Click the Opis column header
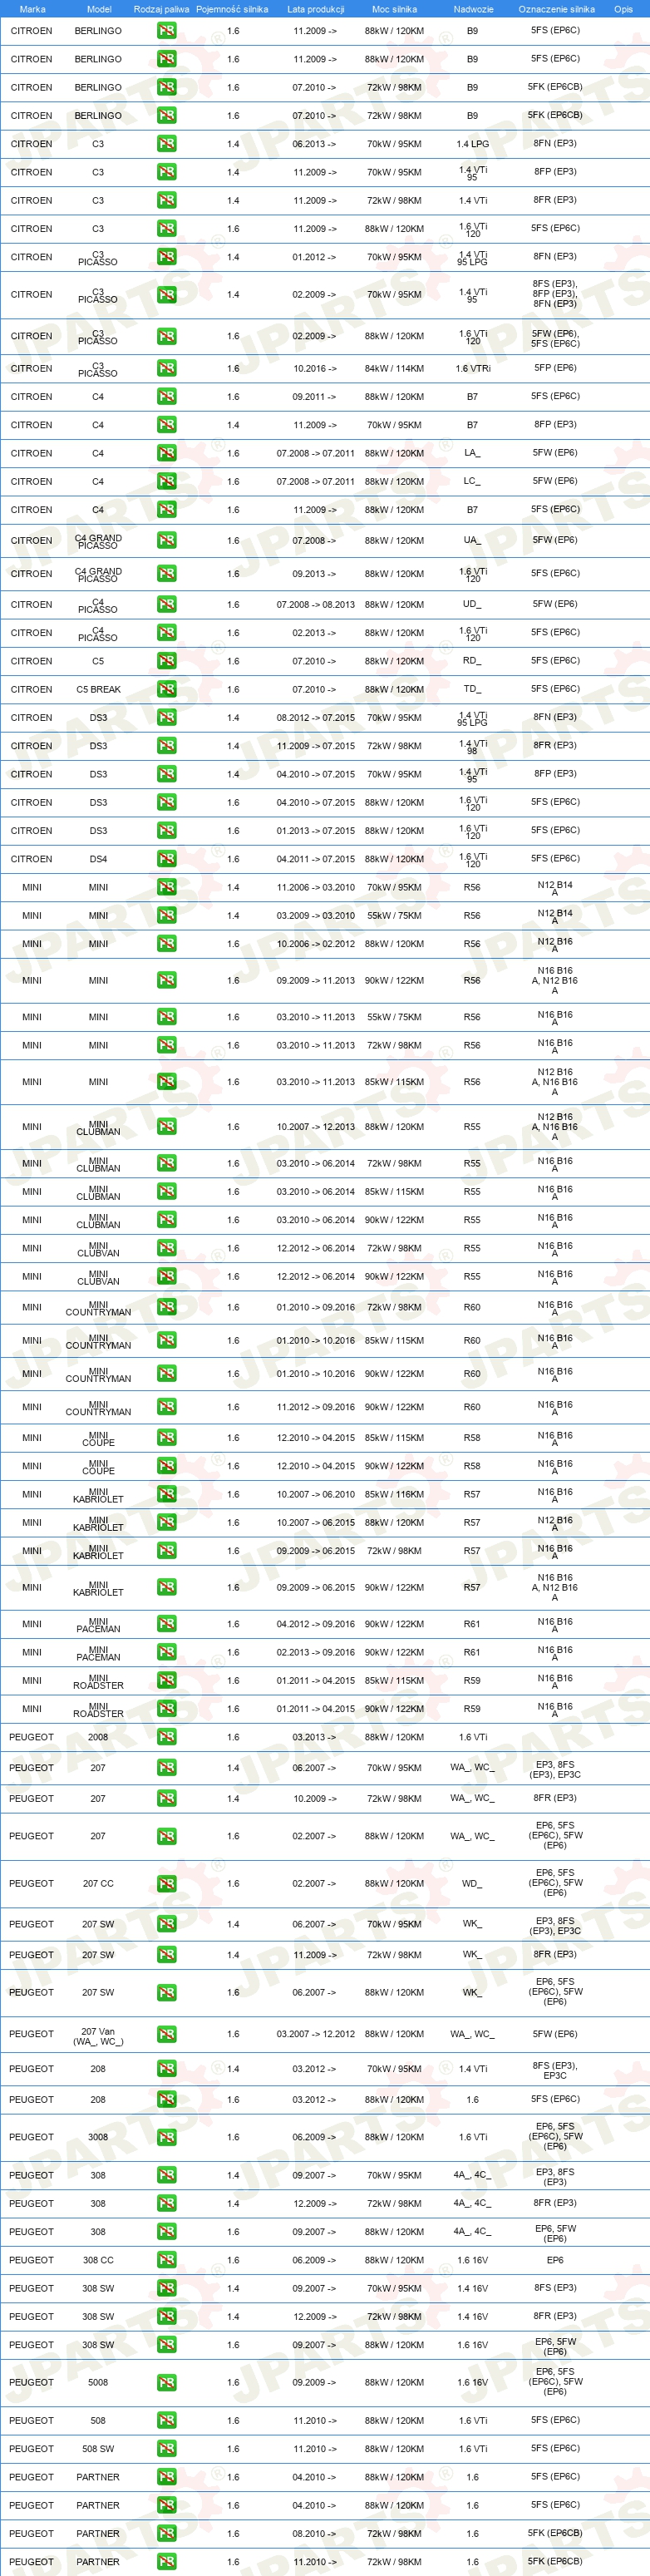 [x=623, y=9]
